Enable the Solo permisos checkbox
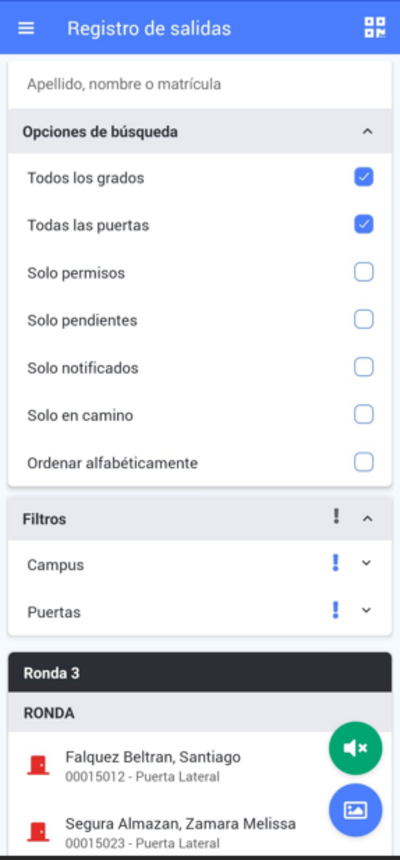Viewport: 400px width, 860px height. click(x=364, y=272)
